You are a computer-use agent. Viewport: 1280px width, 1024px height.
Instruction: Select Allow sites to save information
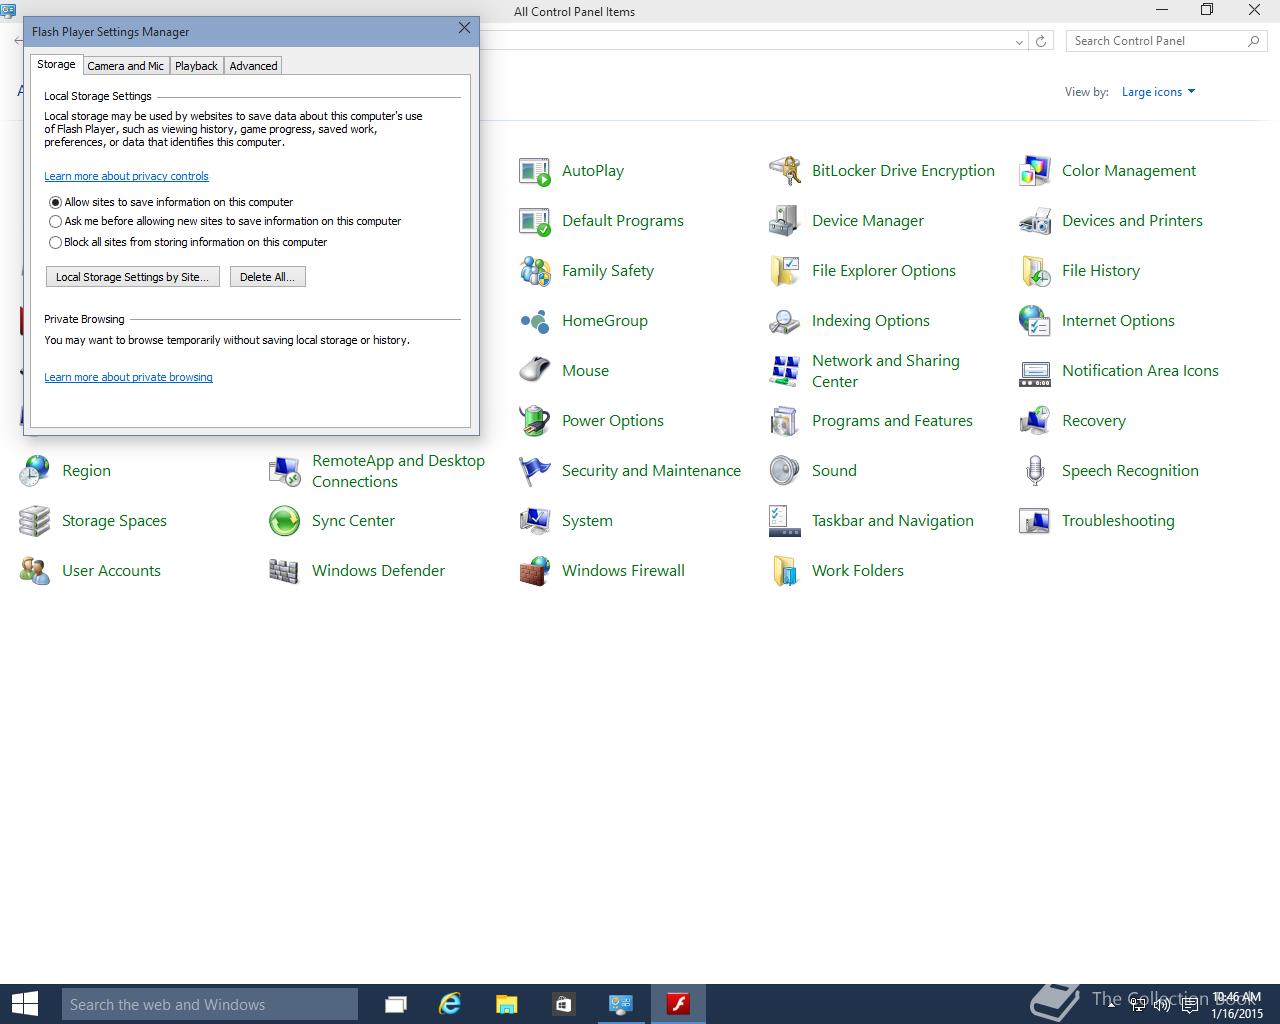56,202
